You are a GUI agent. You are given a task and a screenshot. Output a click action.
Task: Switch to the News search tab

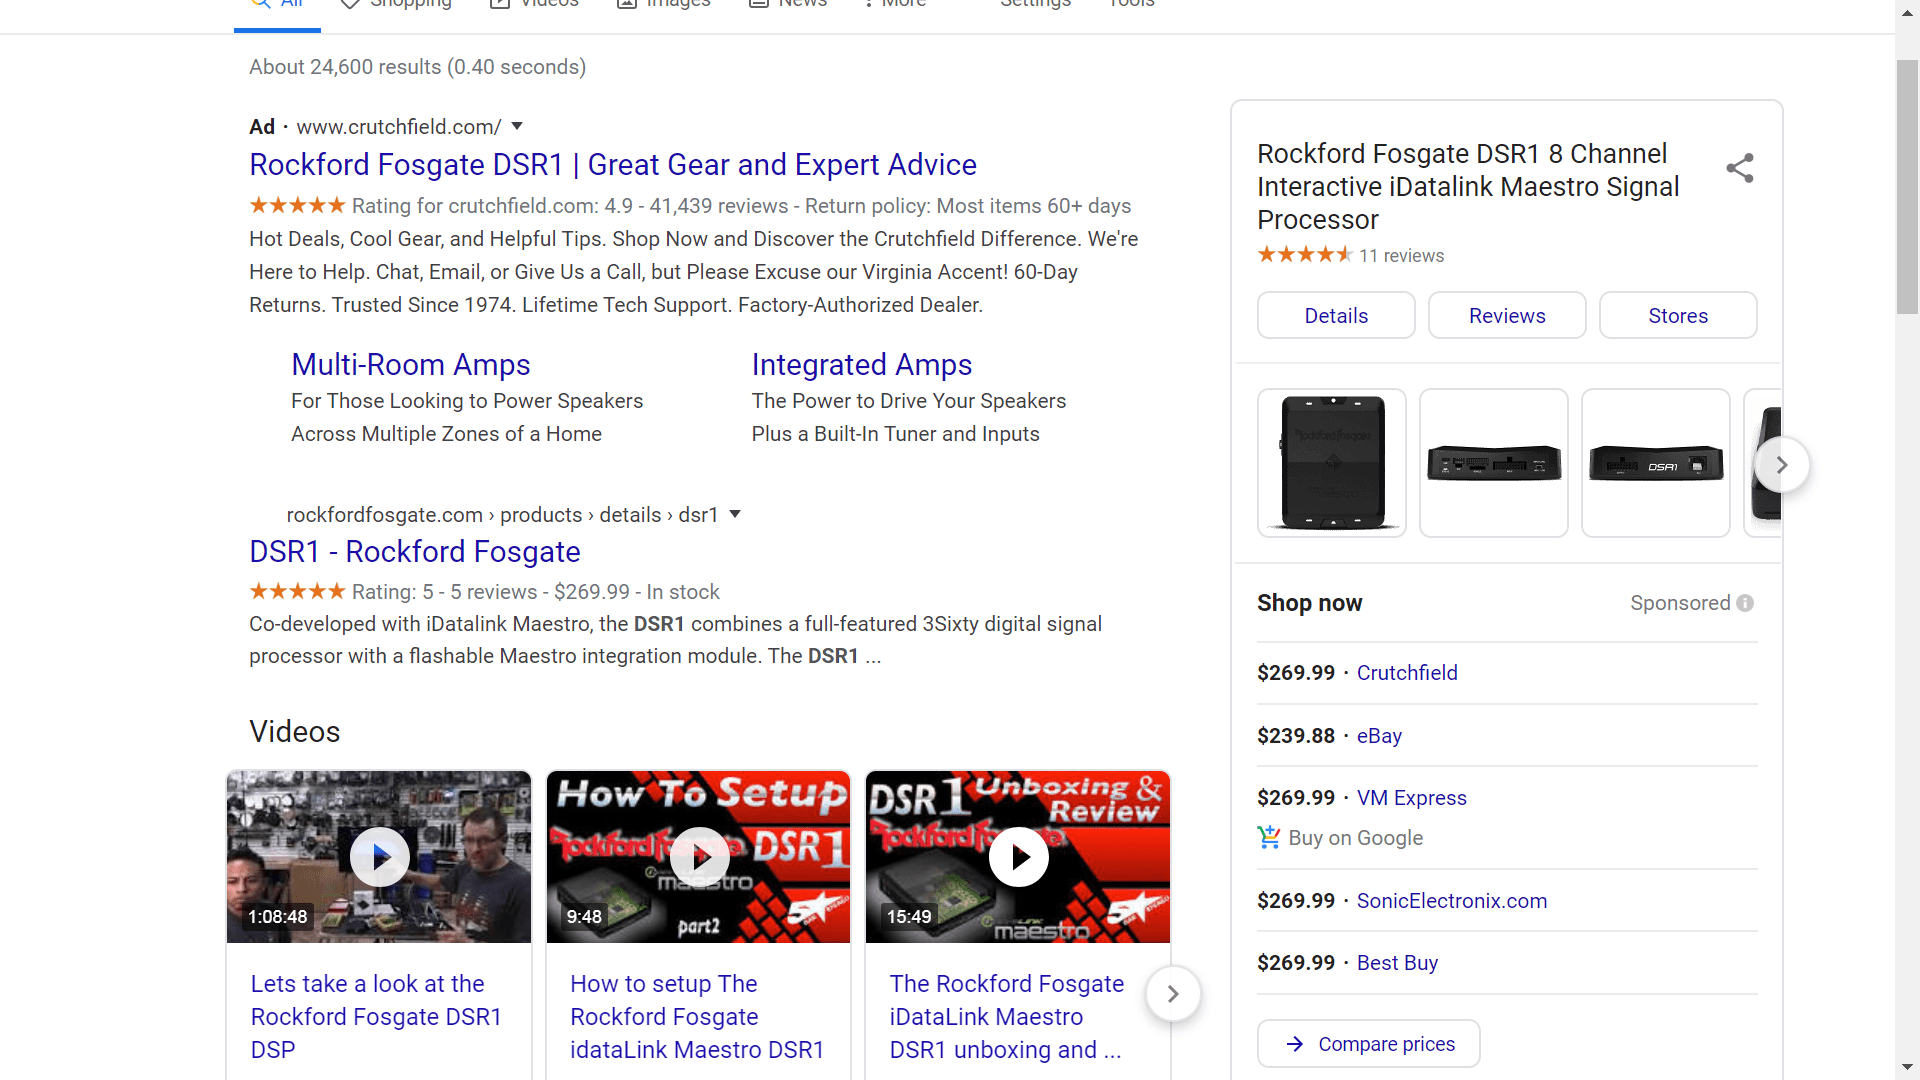tap(788, 3)
